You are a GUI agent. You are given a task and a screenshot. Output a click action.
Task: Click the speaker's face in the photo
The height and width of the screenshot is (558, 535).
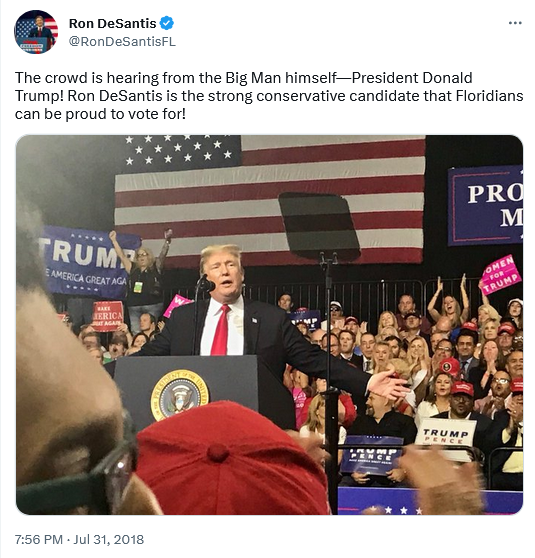tap(223, 274)
